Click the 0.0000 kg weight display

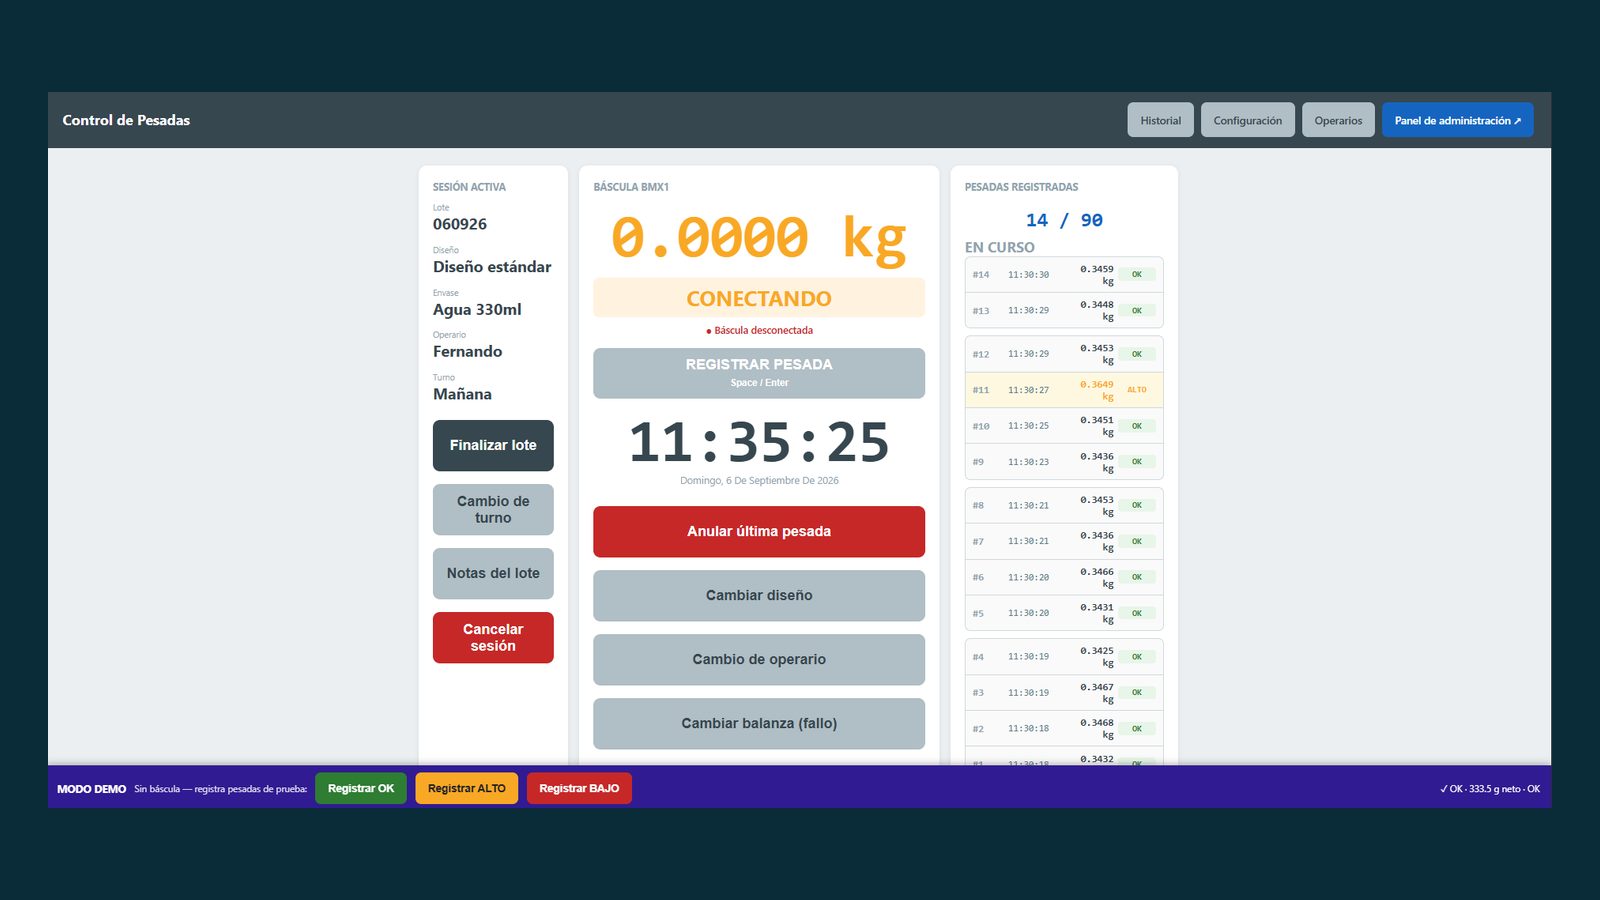(x=759, y=238)
